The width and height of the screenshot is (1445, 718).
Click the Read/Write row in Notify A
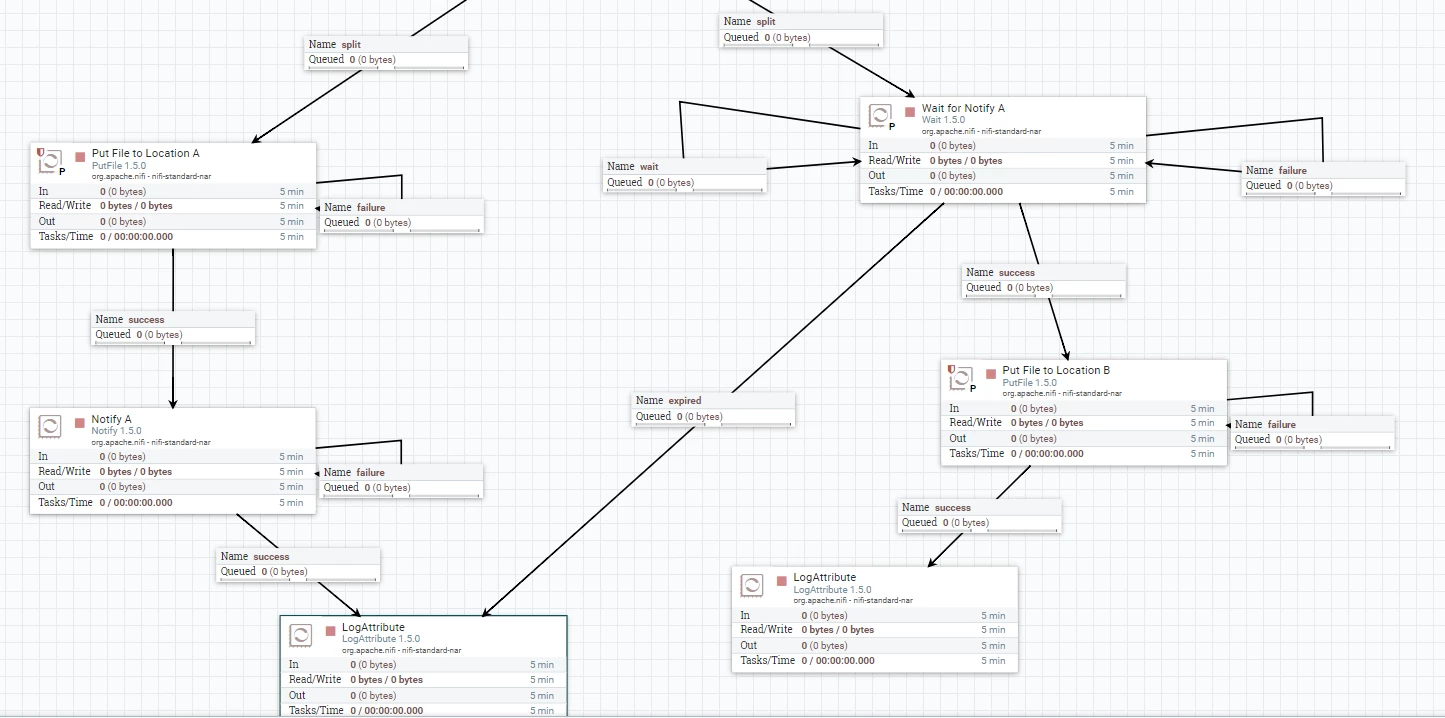(x=173, y=472)
